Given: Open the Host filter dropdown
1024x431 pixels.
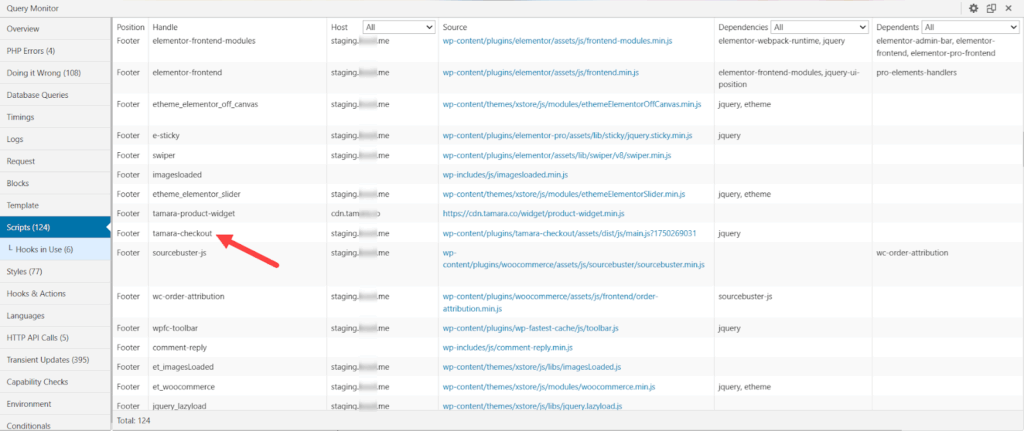Looking at the screenshot, I should click(x=398, y=27).
